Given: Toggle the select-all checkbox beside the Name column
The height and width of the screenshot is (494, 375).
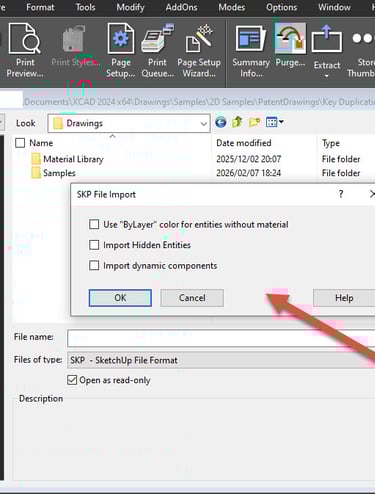Looking at the screenshot, I should point(20,143).
